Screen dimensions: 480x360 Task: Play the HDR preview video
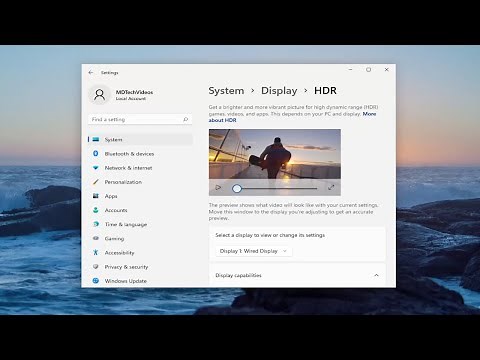218,188
